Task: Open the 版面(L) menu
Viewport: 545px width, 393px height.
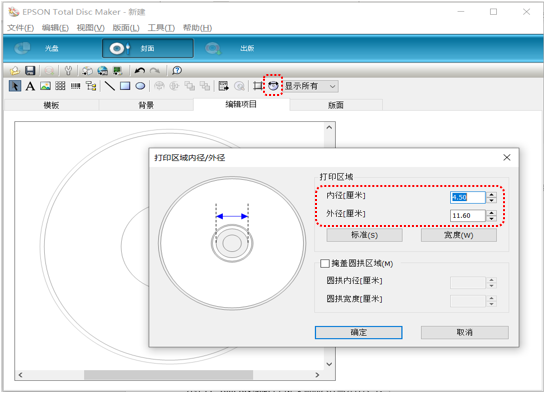Action: 126,28
